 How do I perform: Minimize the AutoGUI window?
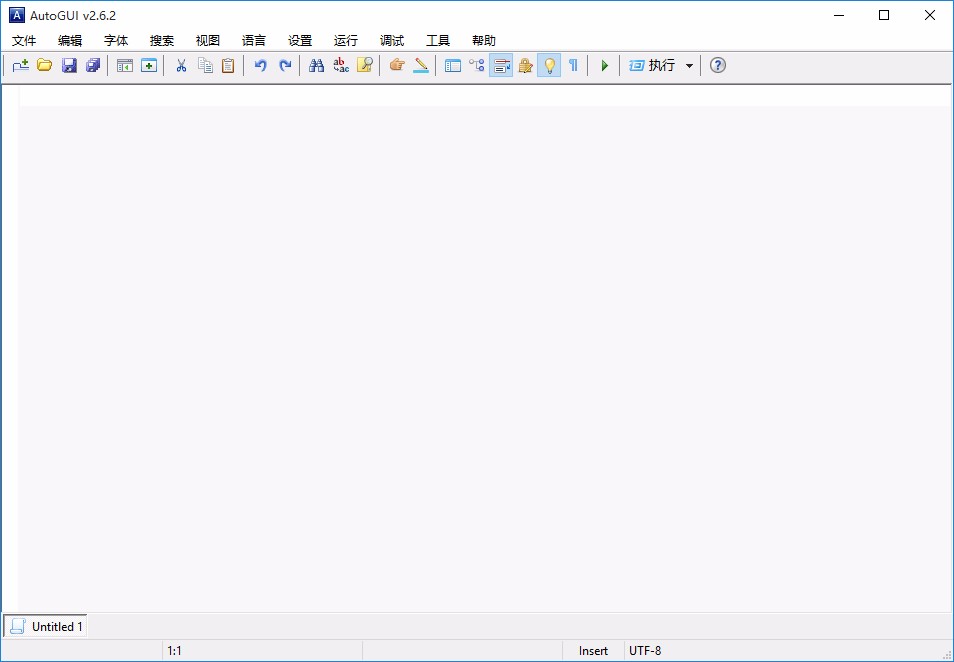coord(839,15)
